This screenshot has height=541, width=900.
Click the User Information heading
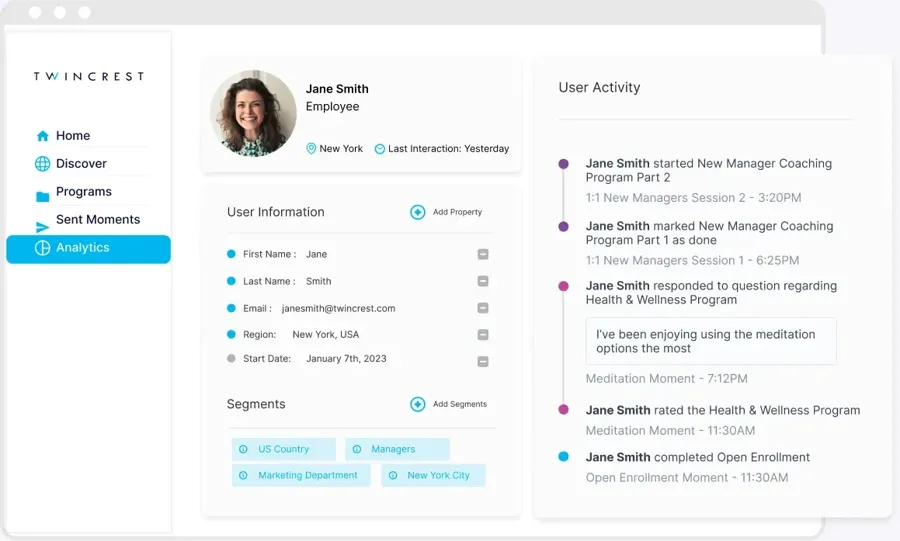click(276, 212)
